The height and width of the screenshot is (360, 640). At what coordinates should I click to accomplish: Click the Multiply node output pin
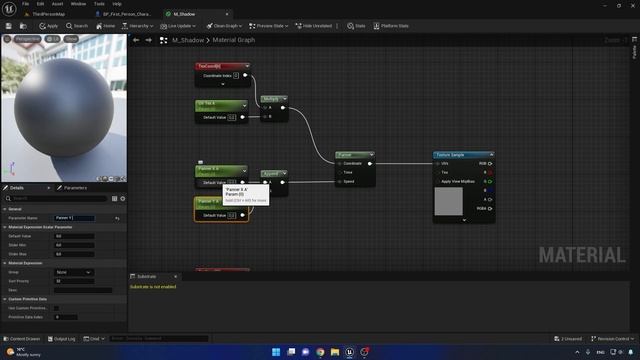[x=283, y=108]
